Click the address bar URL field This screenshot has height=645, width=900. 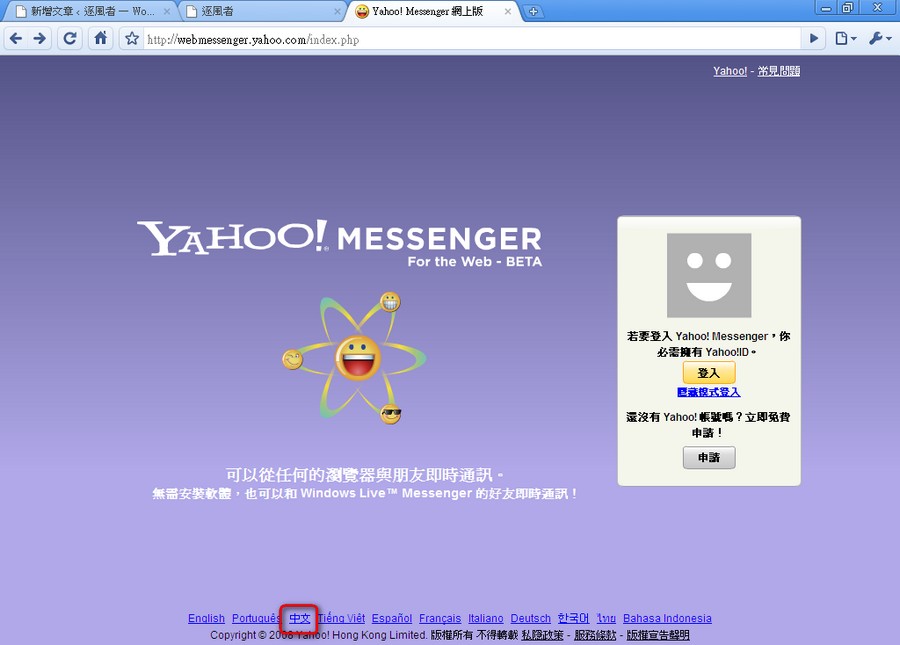pyautogui.click(x=471, y=39)
